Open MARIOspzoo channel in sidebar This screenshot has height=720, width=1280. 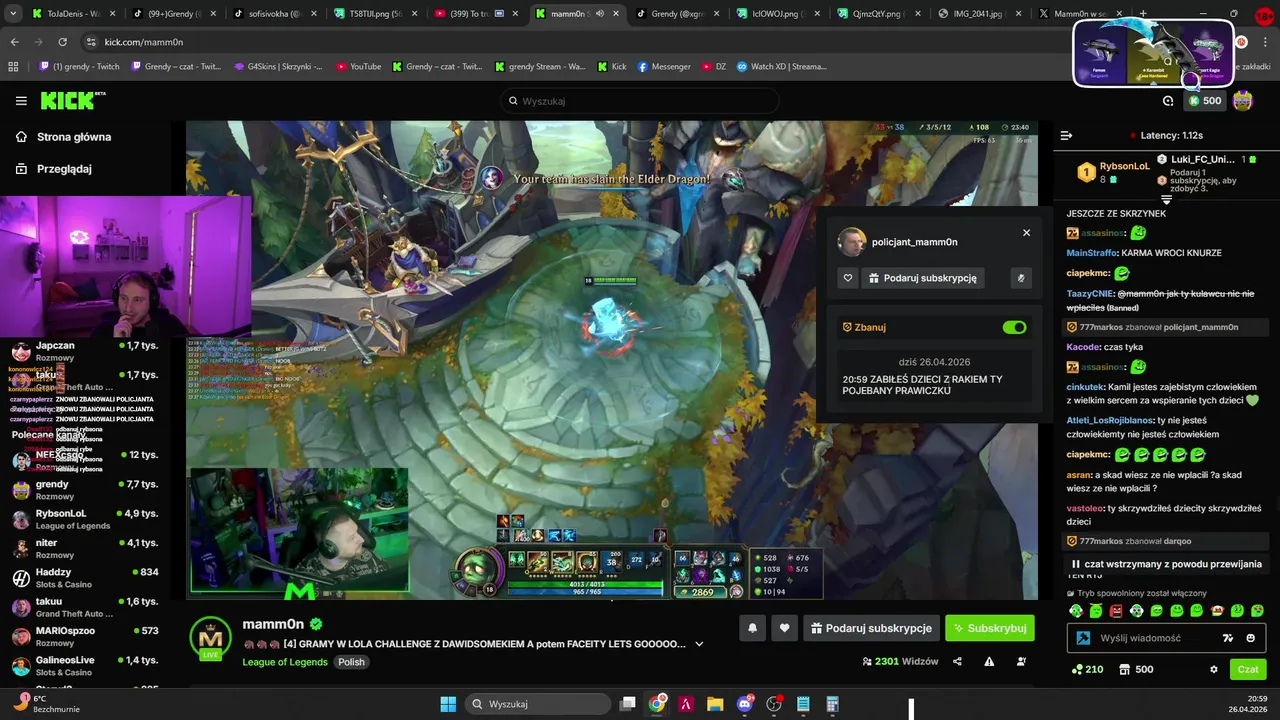[x=84, y=637]
